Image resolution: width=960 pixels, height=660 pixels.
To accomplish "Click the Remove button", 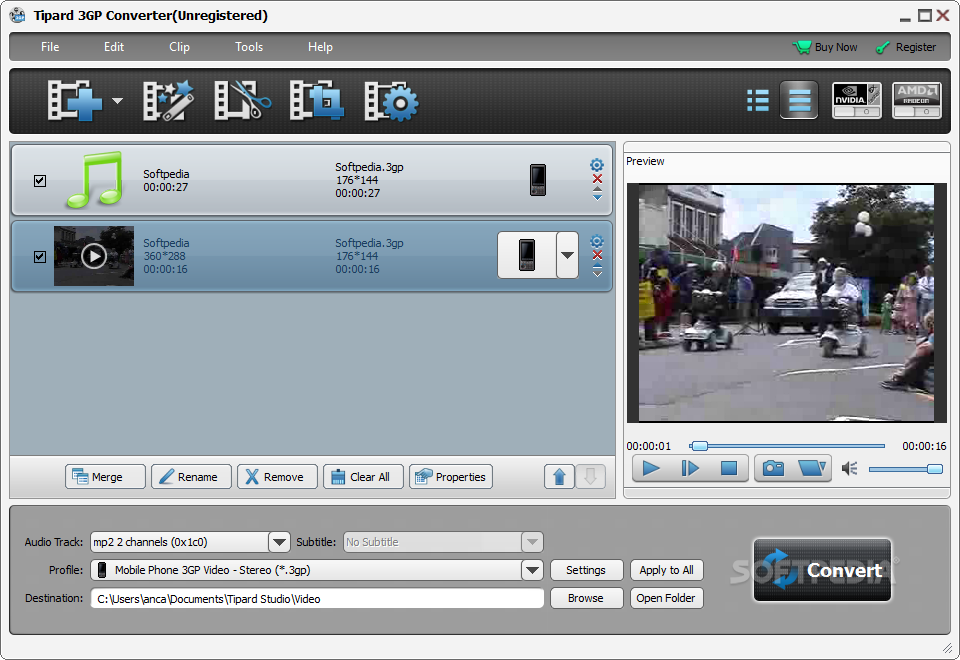I will (x=277, y=477).
